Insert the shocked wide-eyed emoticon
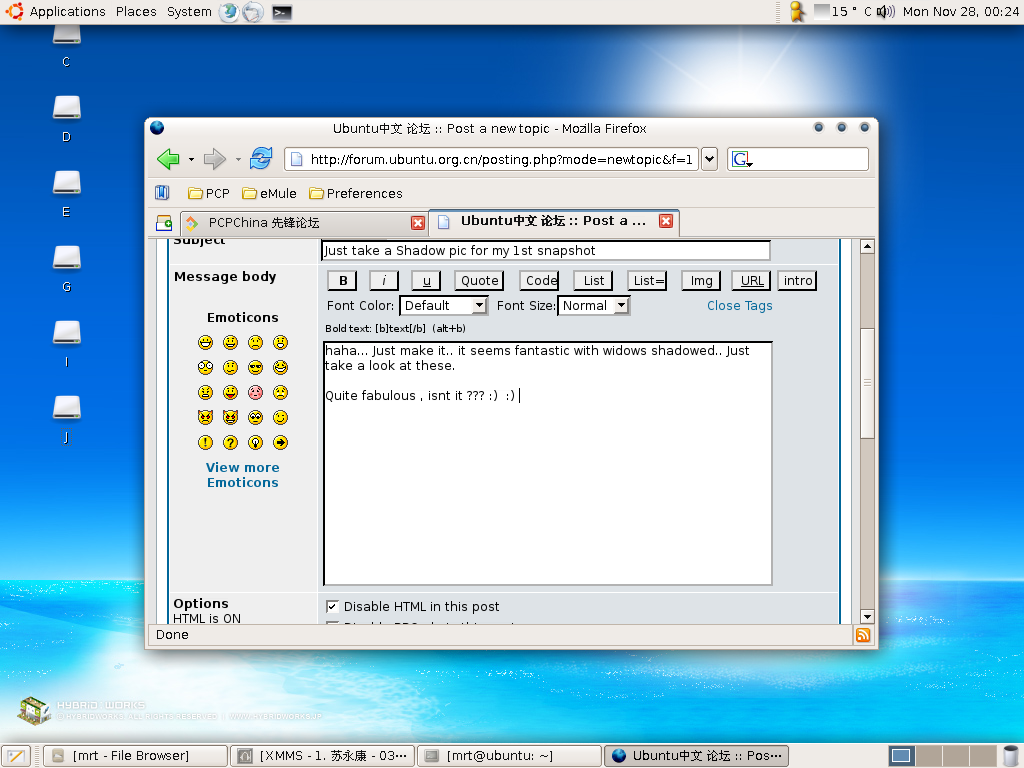The image size is (1024, 768). (205, 367)
